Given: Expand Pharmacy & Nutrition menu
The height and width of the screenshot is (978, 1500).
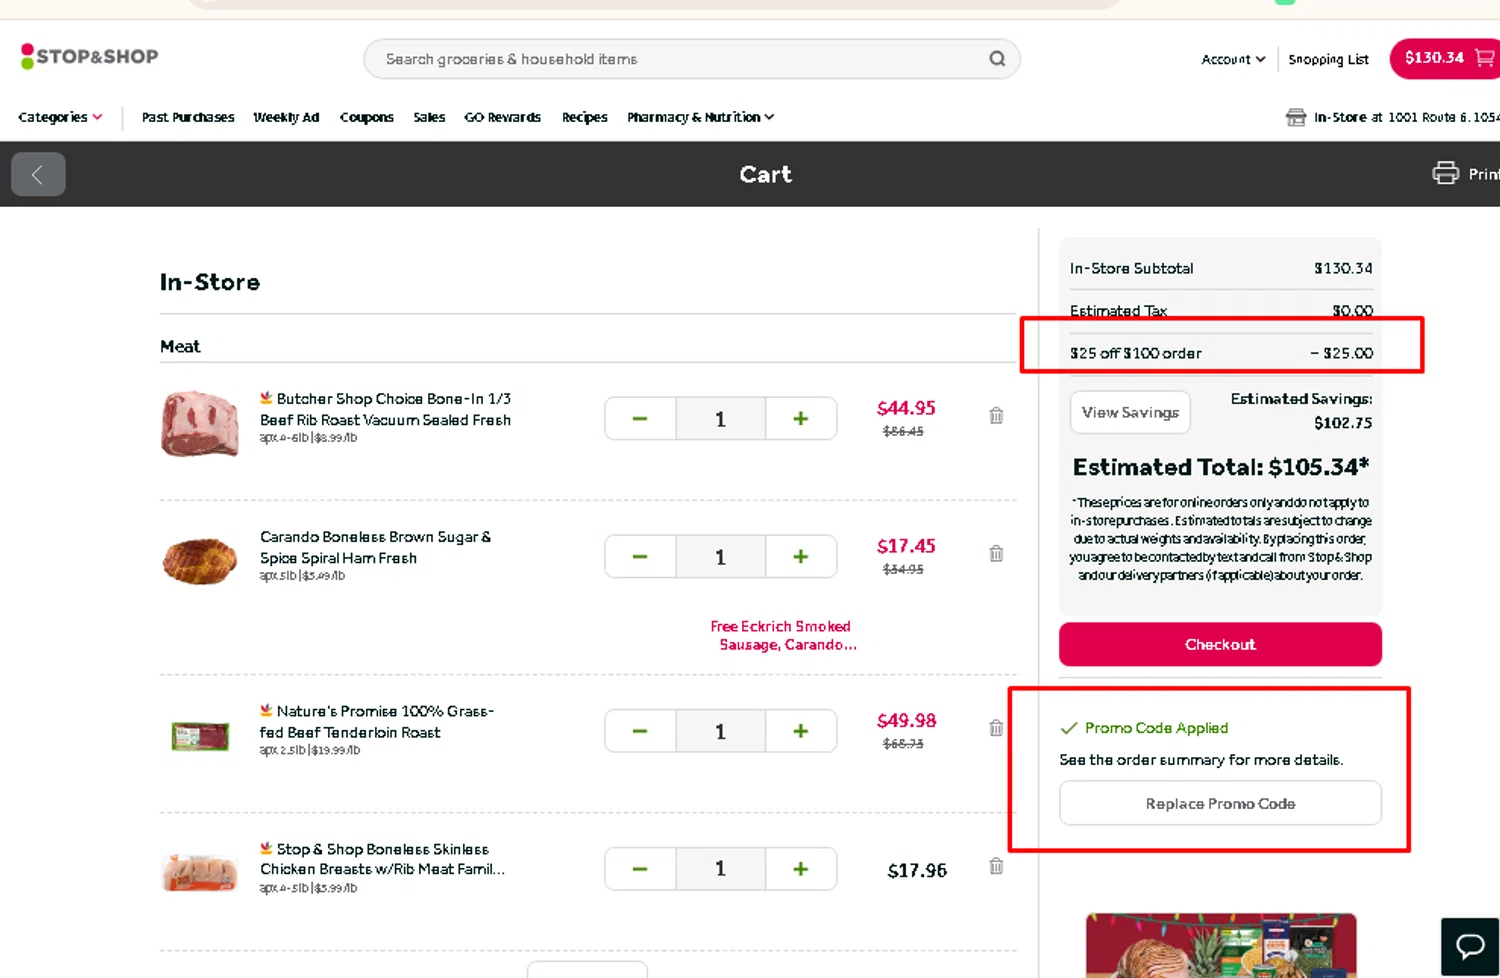Looking at the screenshot, I should click(x=700, y=117).
